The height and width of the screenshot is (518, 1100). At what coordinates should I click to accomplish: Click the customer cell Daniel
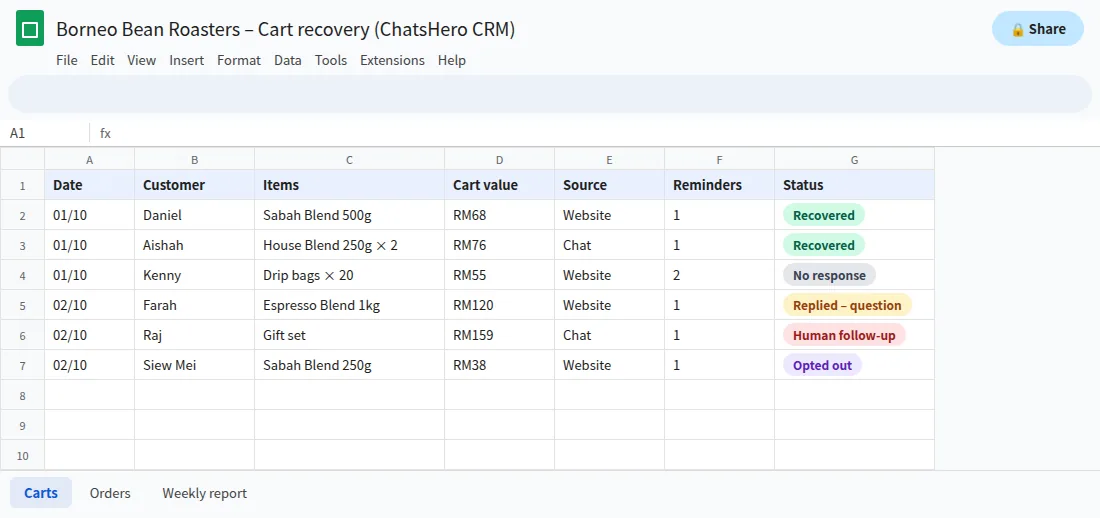(195, 215)
